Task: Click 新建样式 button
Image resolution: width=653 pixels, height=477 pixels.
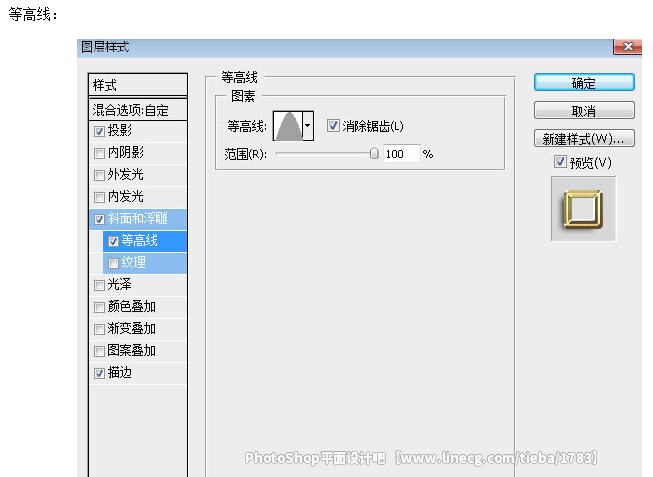Action: [x=584, y=139]
